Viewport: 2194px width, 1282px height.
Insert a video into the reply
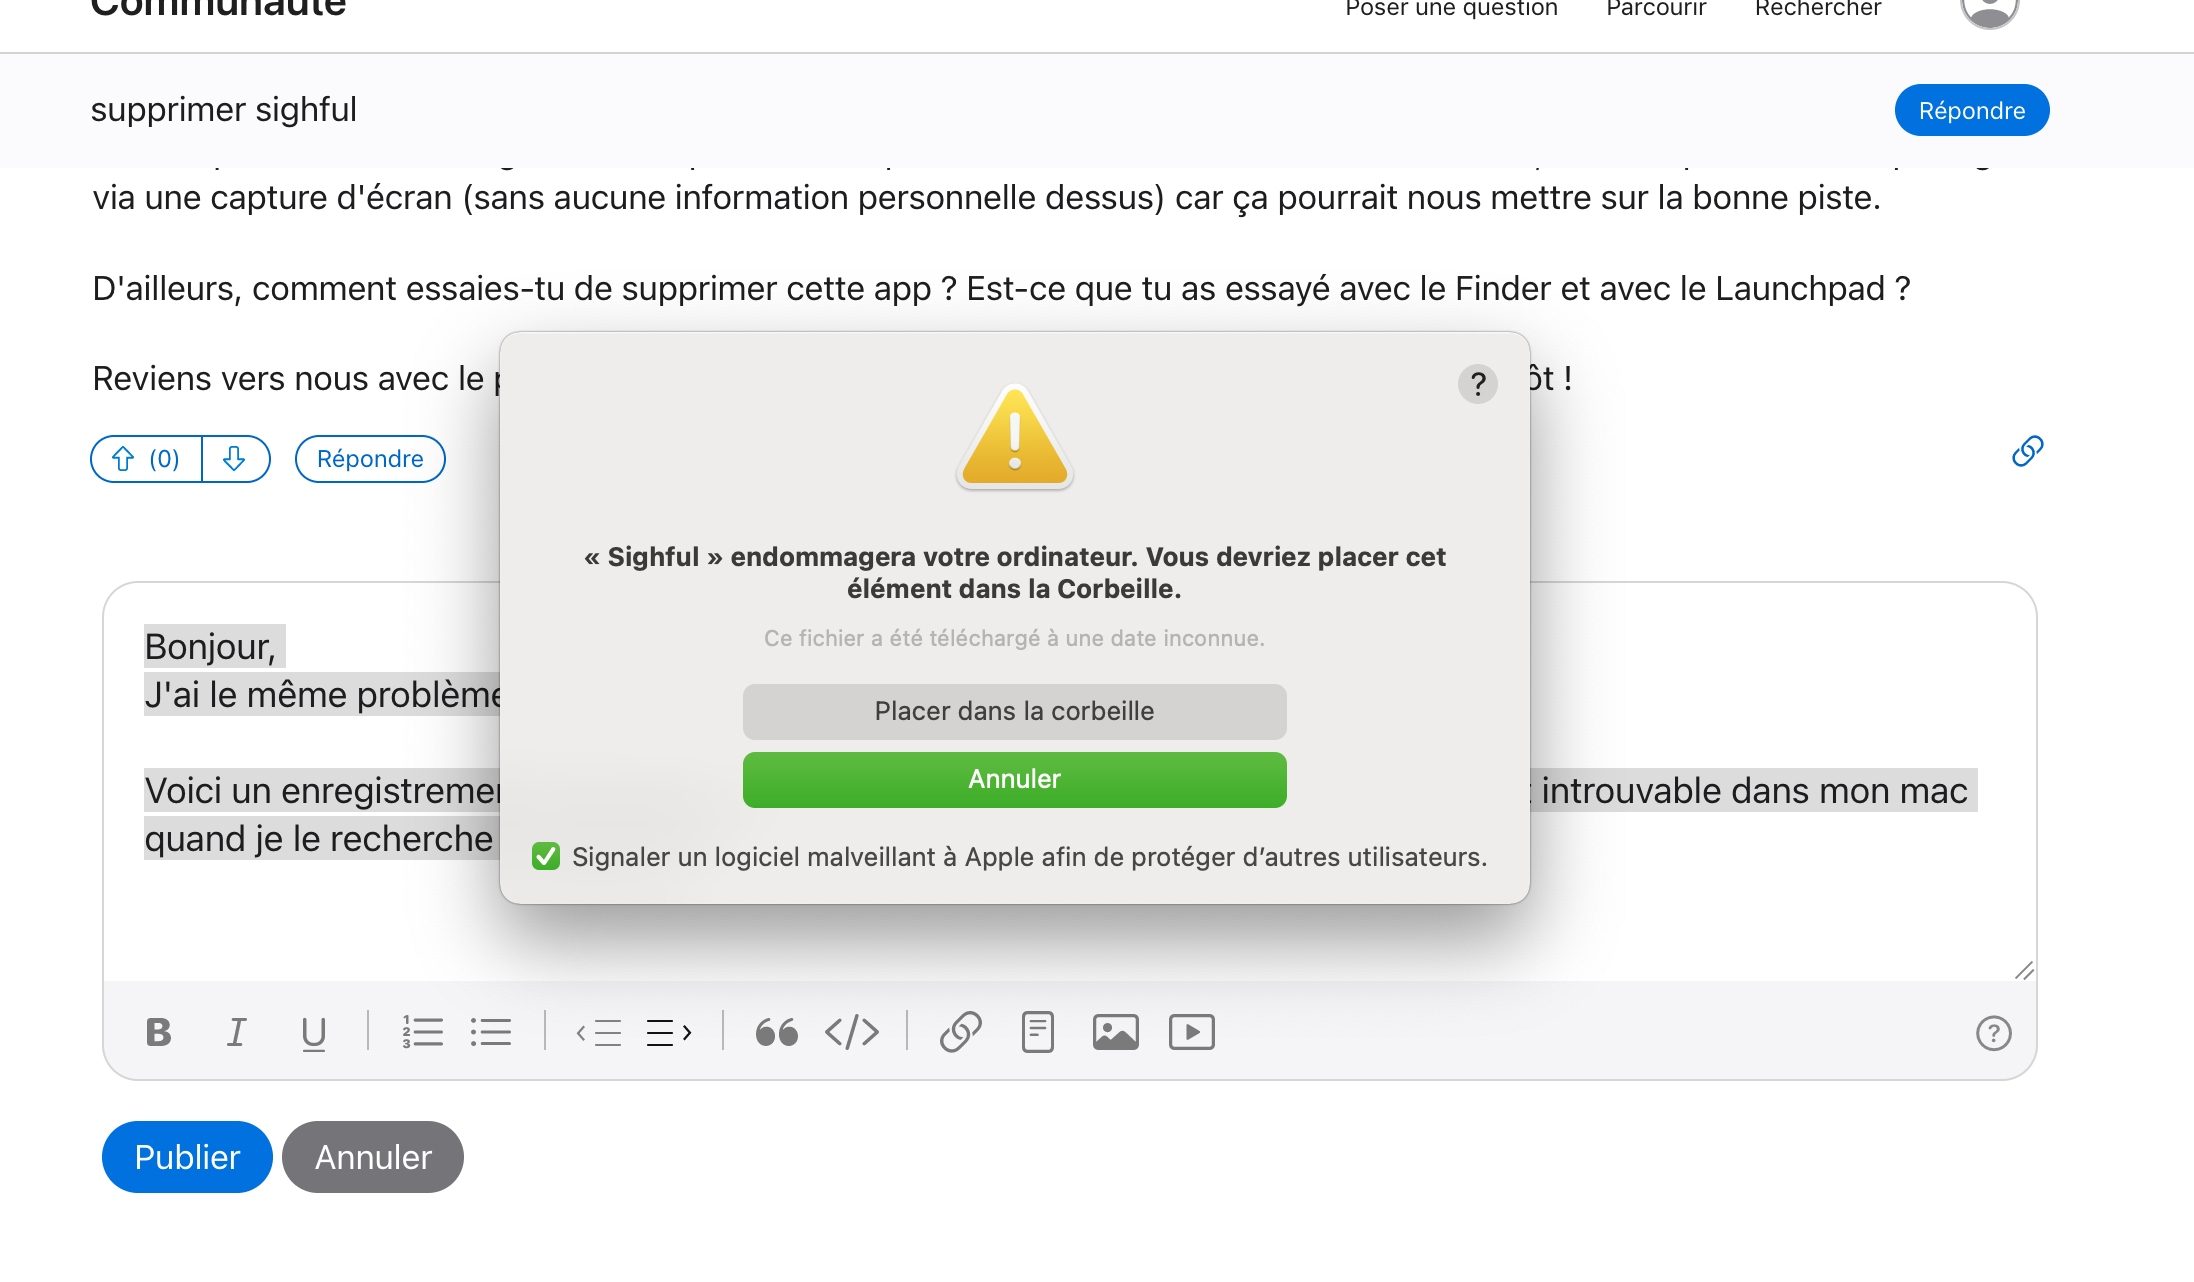tap(1192, 1032)
